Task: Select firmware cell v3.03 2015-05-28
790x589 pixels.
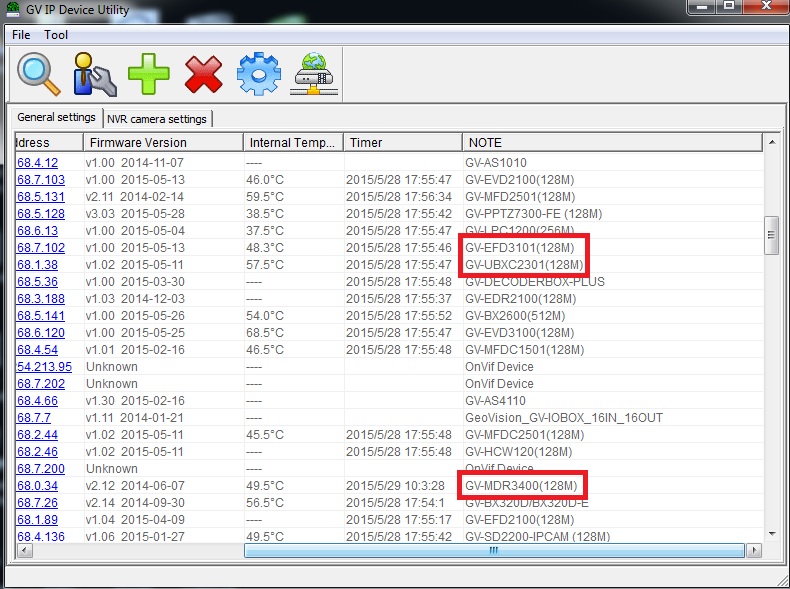Action: (135, 214)
